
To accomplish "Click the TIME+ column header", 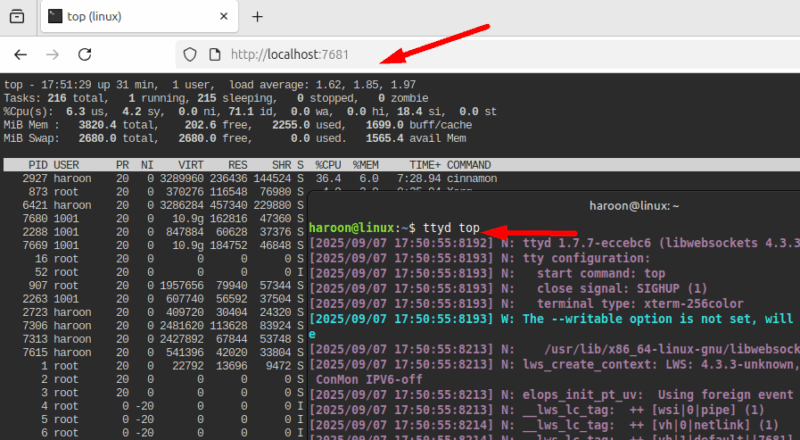I will 425,165.
